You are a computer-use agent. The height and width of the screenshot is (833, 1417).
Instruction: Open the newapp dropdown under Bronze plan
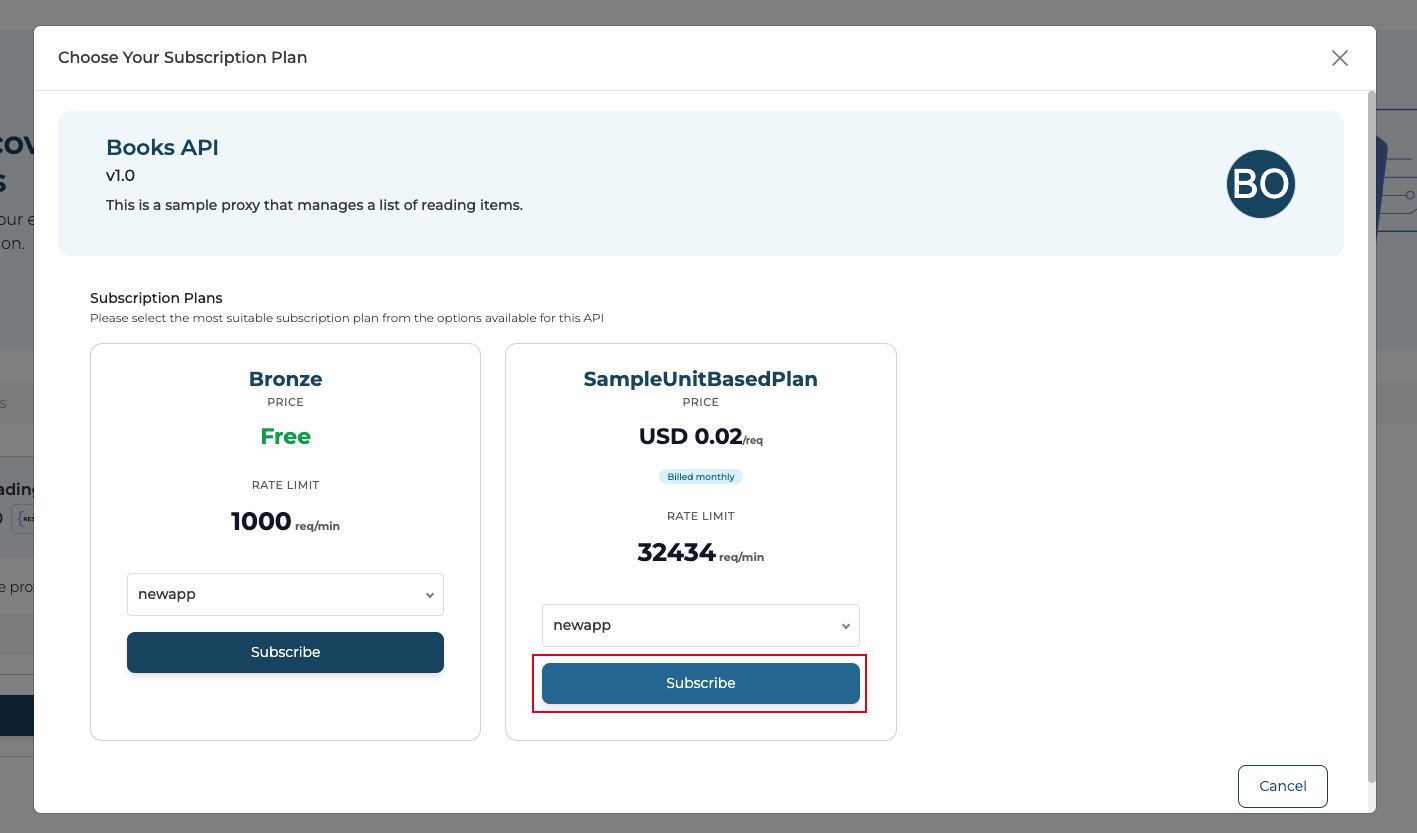[x=285, y=594]
